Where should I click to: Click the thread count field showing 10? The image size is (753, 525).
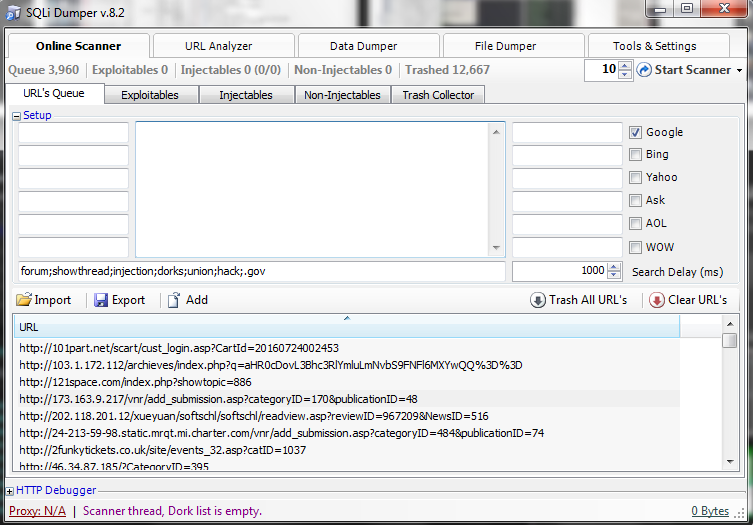601,70
